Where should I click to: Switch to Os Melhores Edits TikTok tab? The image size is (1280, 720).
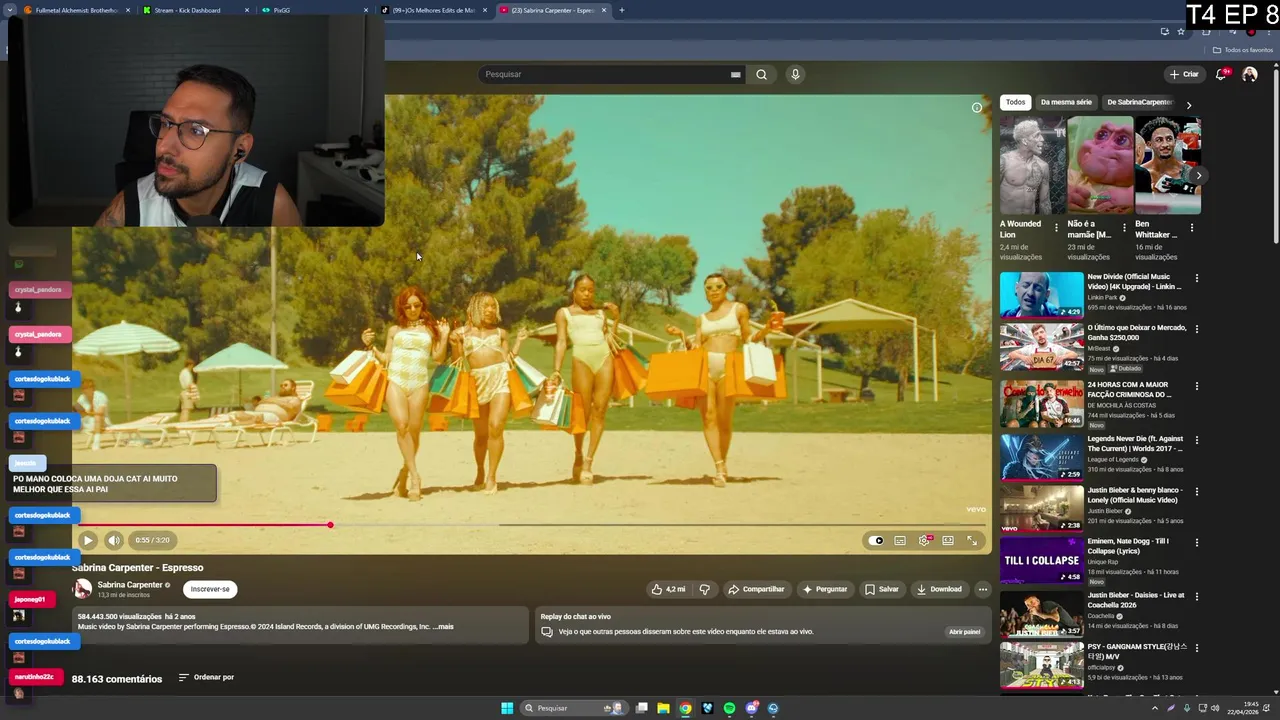(434, 10)
